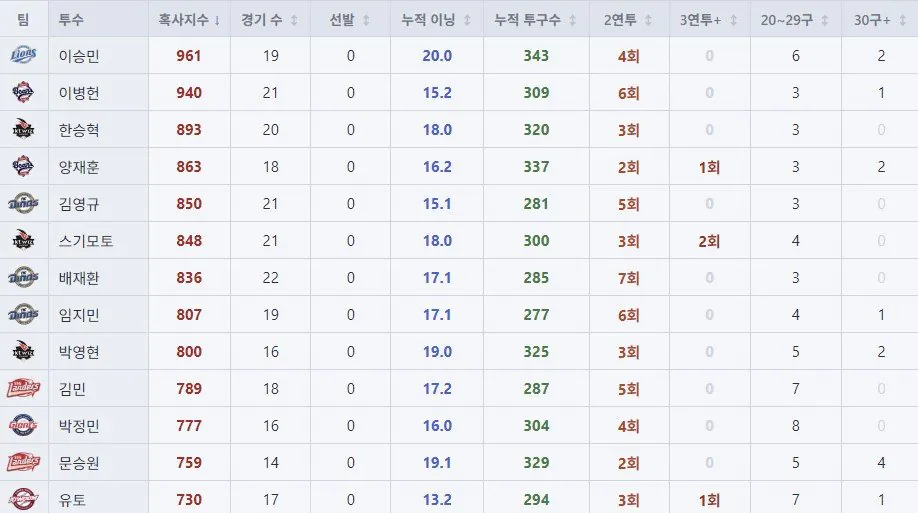Select pitcher name 문승원
This screenshot has width=918, height=513.
79,463
